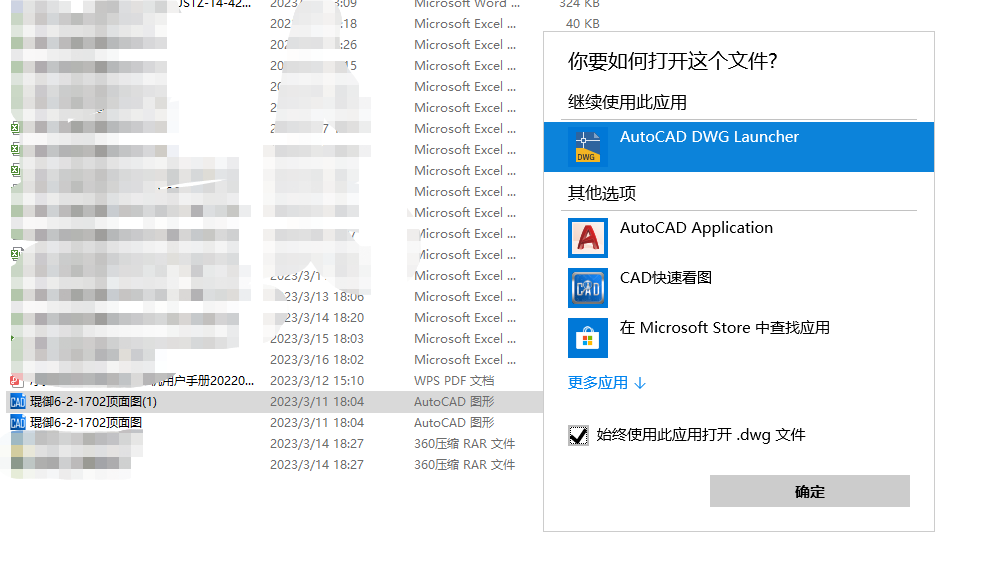This screenshot has width=983, height=561.
Task: Confirm with the 确定 button
Action: click(x=809, y=491)
